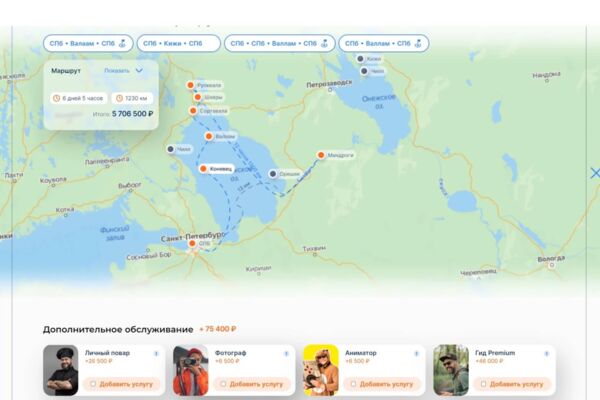Click the Петрозаводск city label on map

(329, 83)
